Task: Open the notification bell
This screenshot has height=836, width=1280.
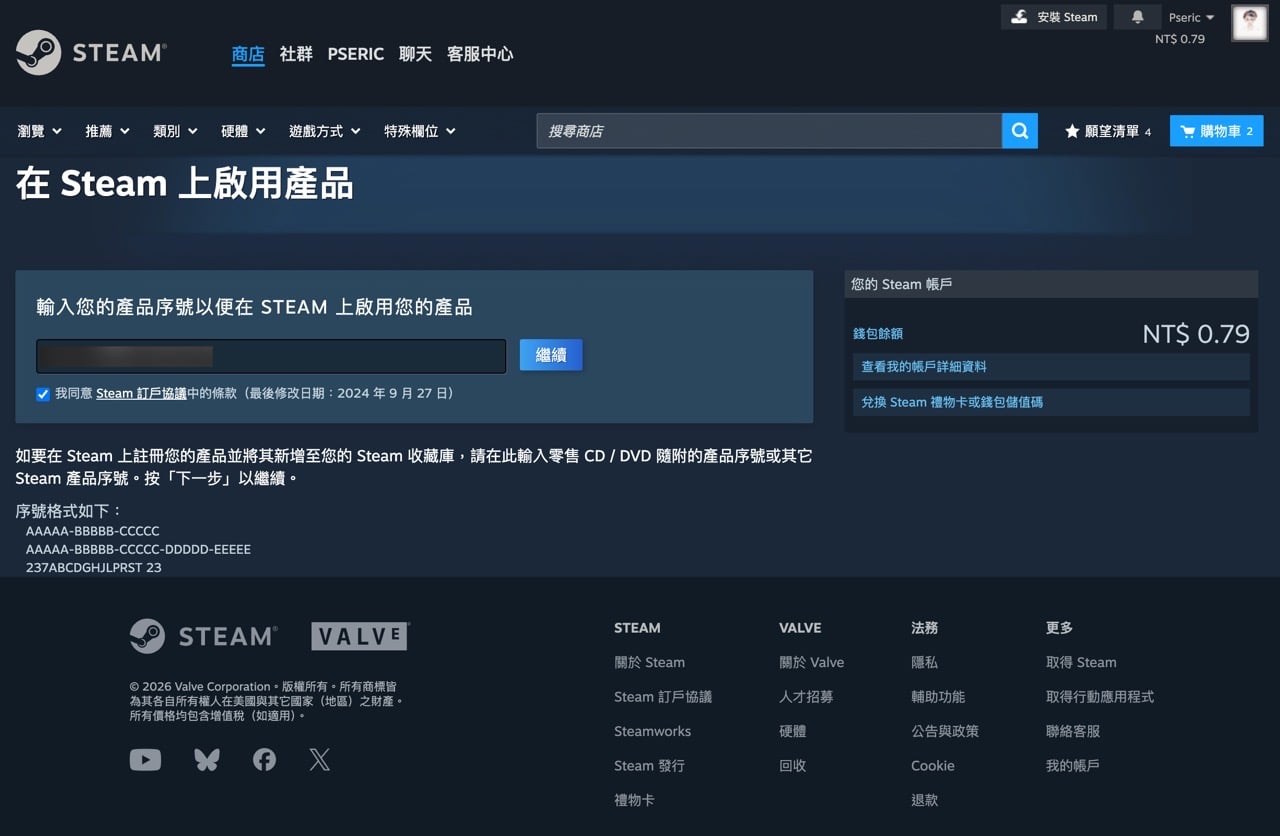Action: click(x=1137, y=17)
